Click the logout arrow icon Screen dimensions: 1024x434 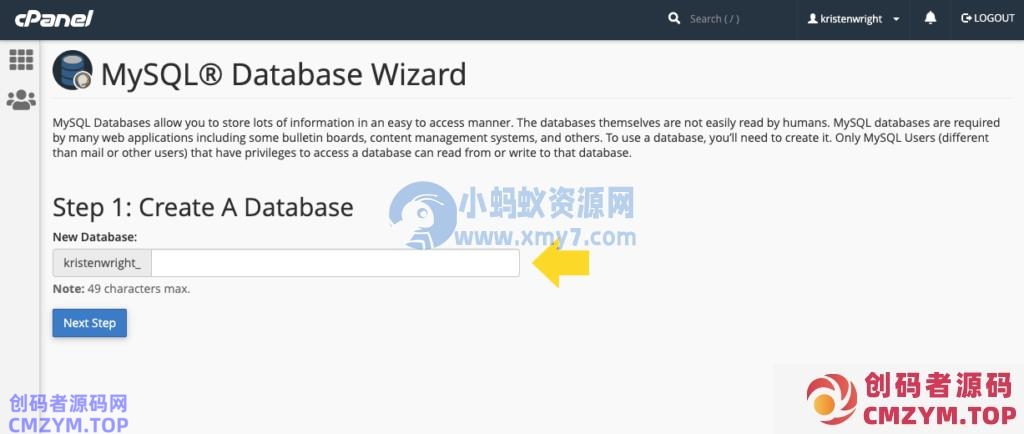(x=966, y=19)
